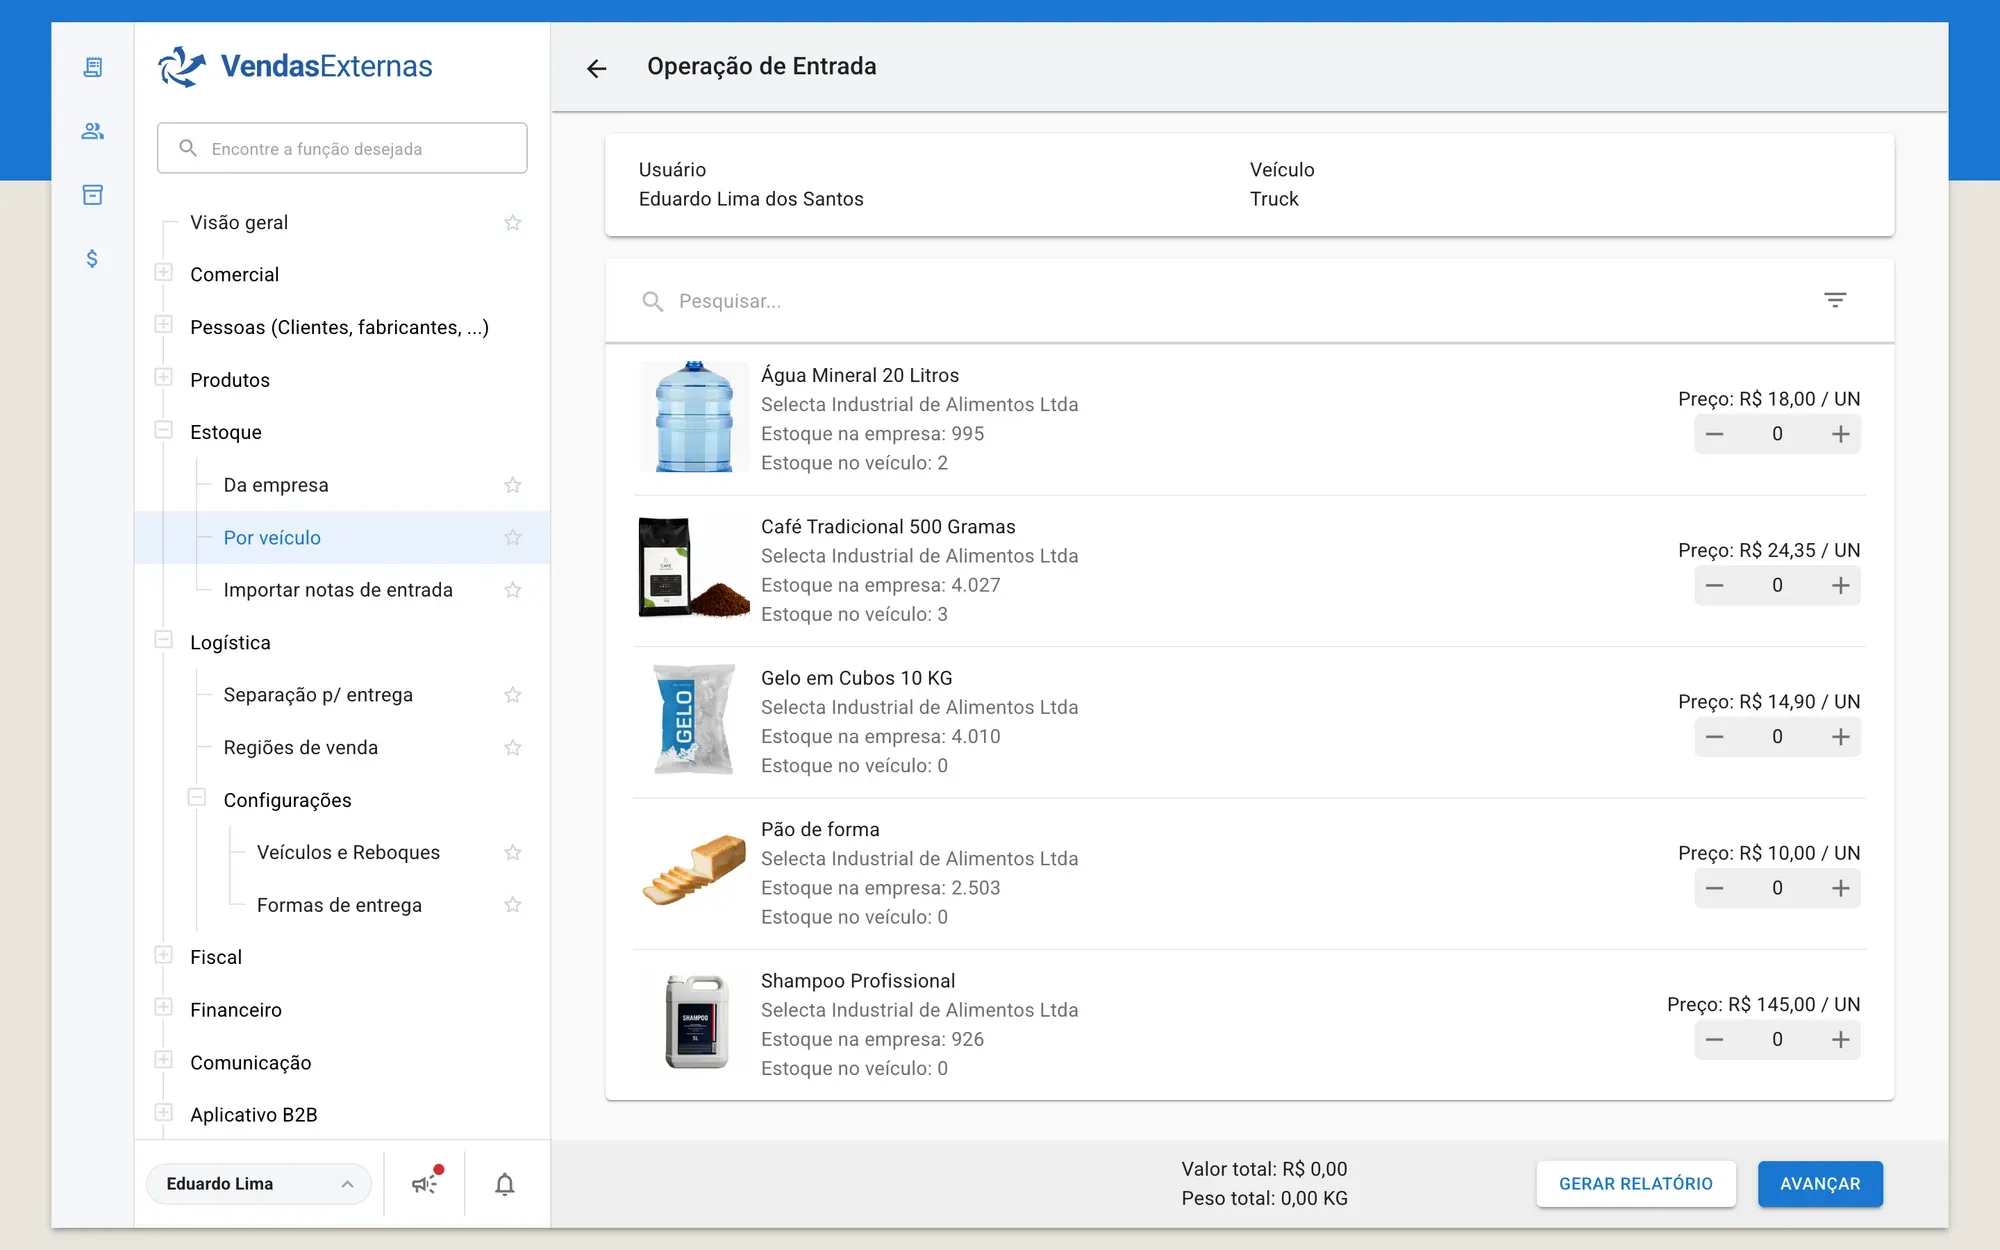Decrease quantity for Gelo em Cubos 10 KG

[1714, 737]
